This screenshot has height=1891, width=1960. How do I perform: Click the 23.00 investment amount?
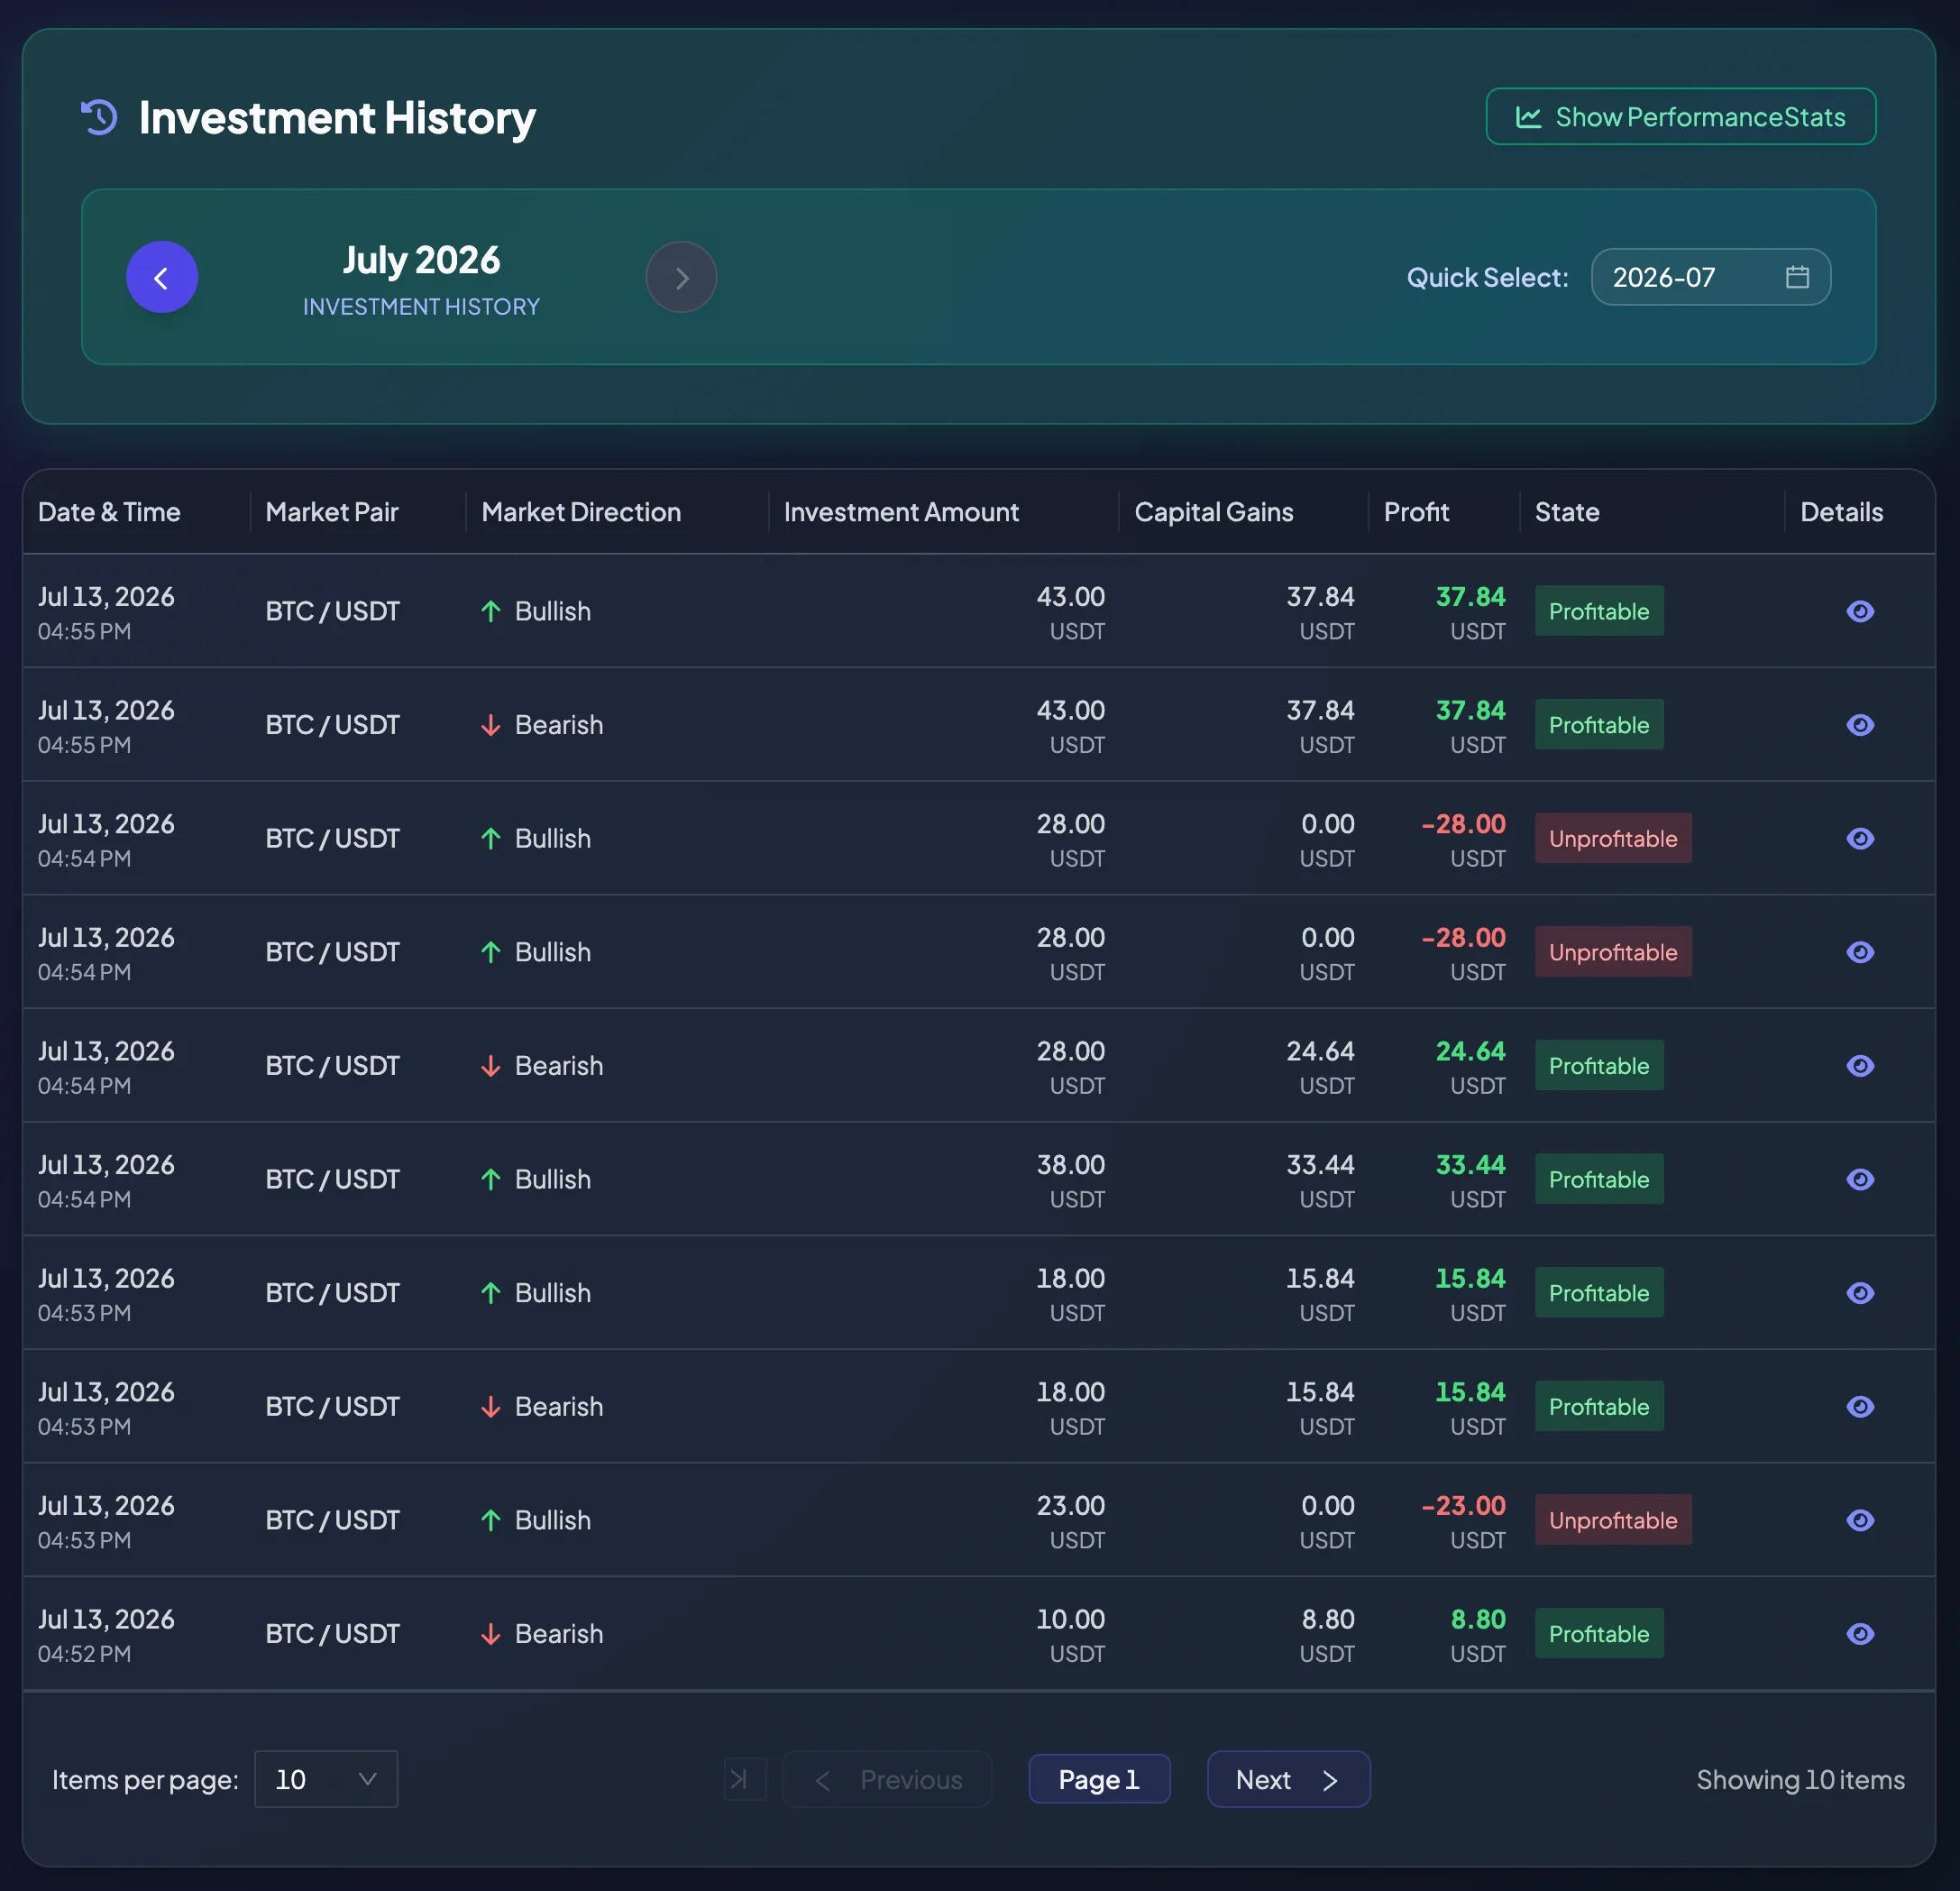click(x=1070, y=1506)
